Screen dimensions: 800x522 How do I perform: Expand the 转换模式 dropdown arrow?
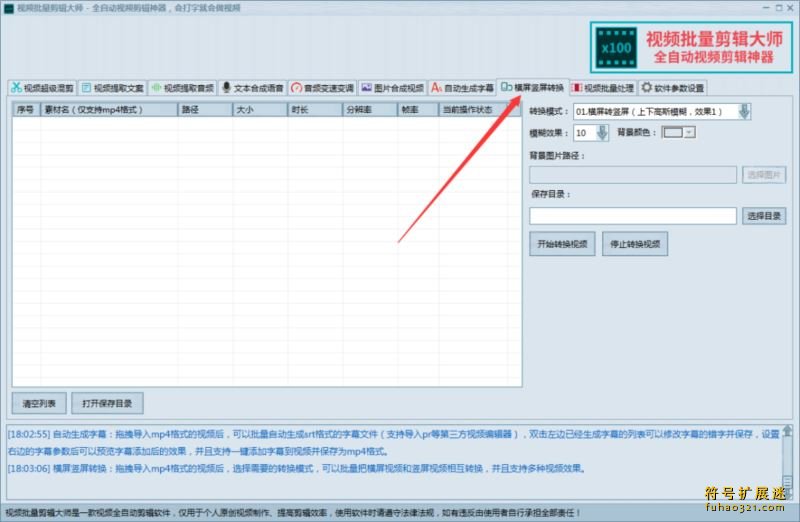[x=744, y=112]
